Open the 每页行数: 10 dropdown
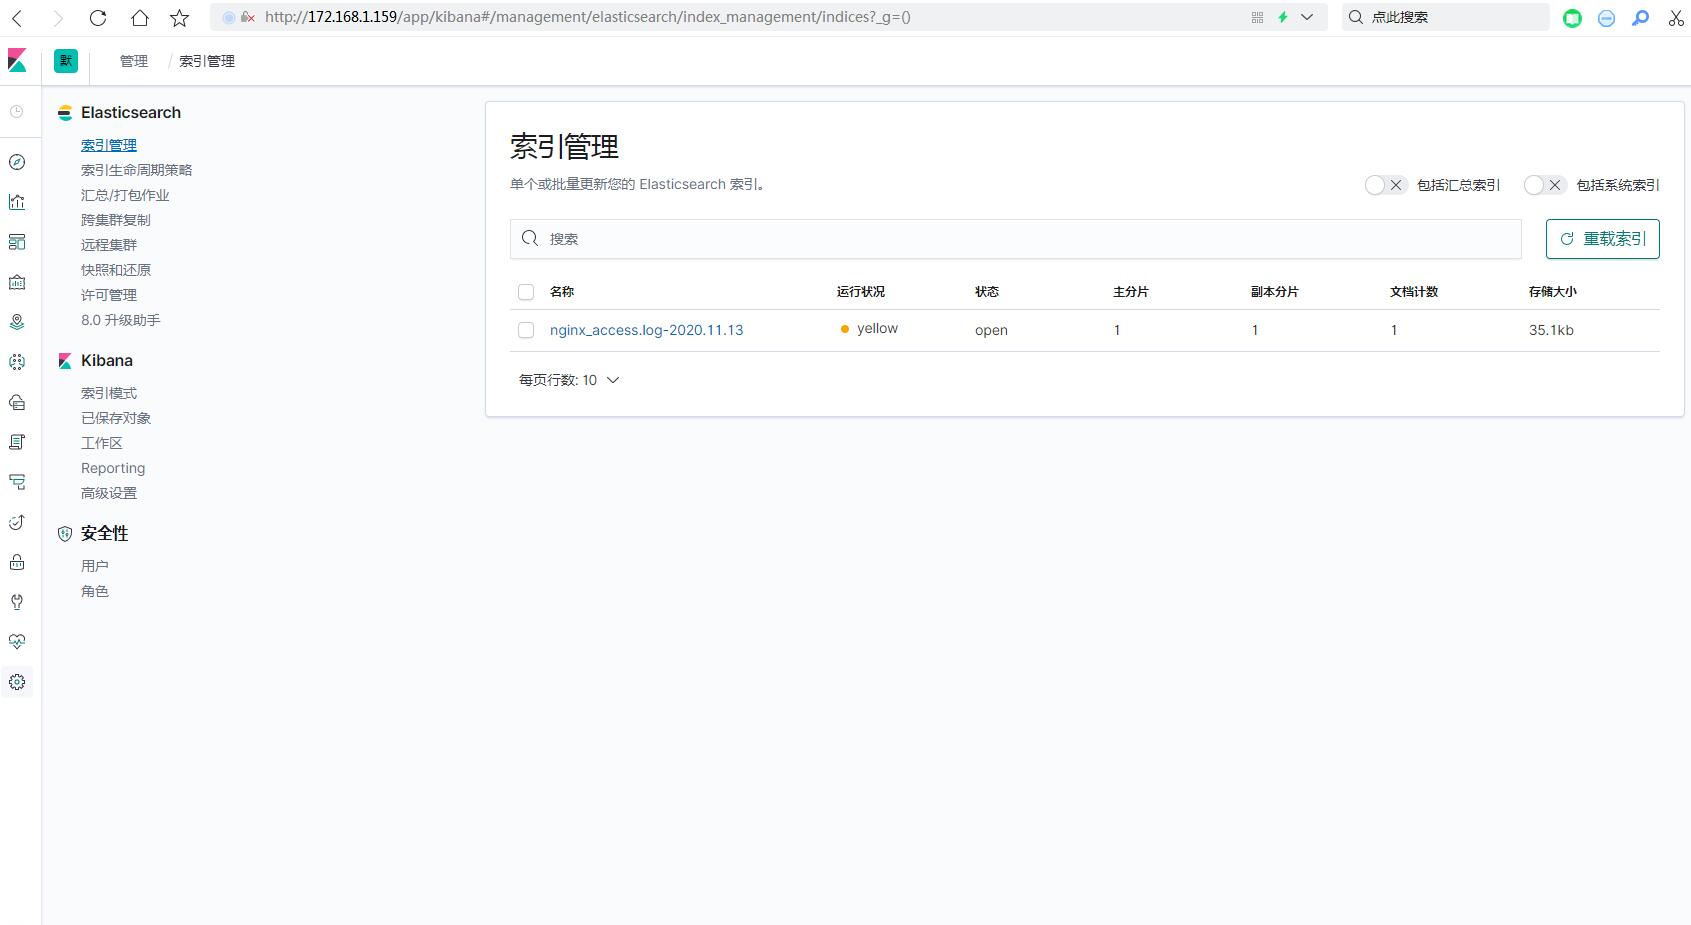This screenshot has height=925, width=1691. [569, 380]
